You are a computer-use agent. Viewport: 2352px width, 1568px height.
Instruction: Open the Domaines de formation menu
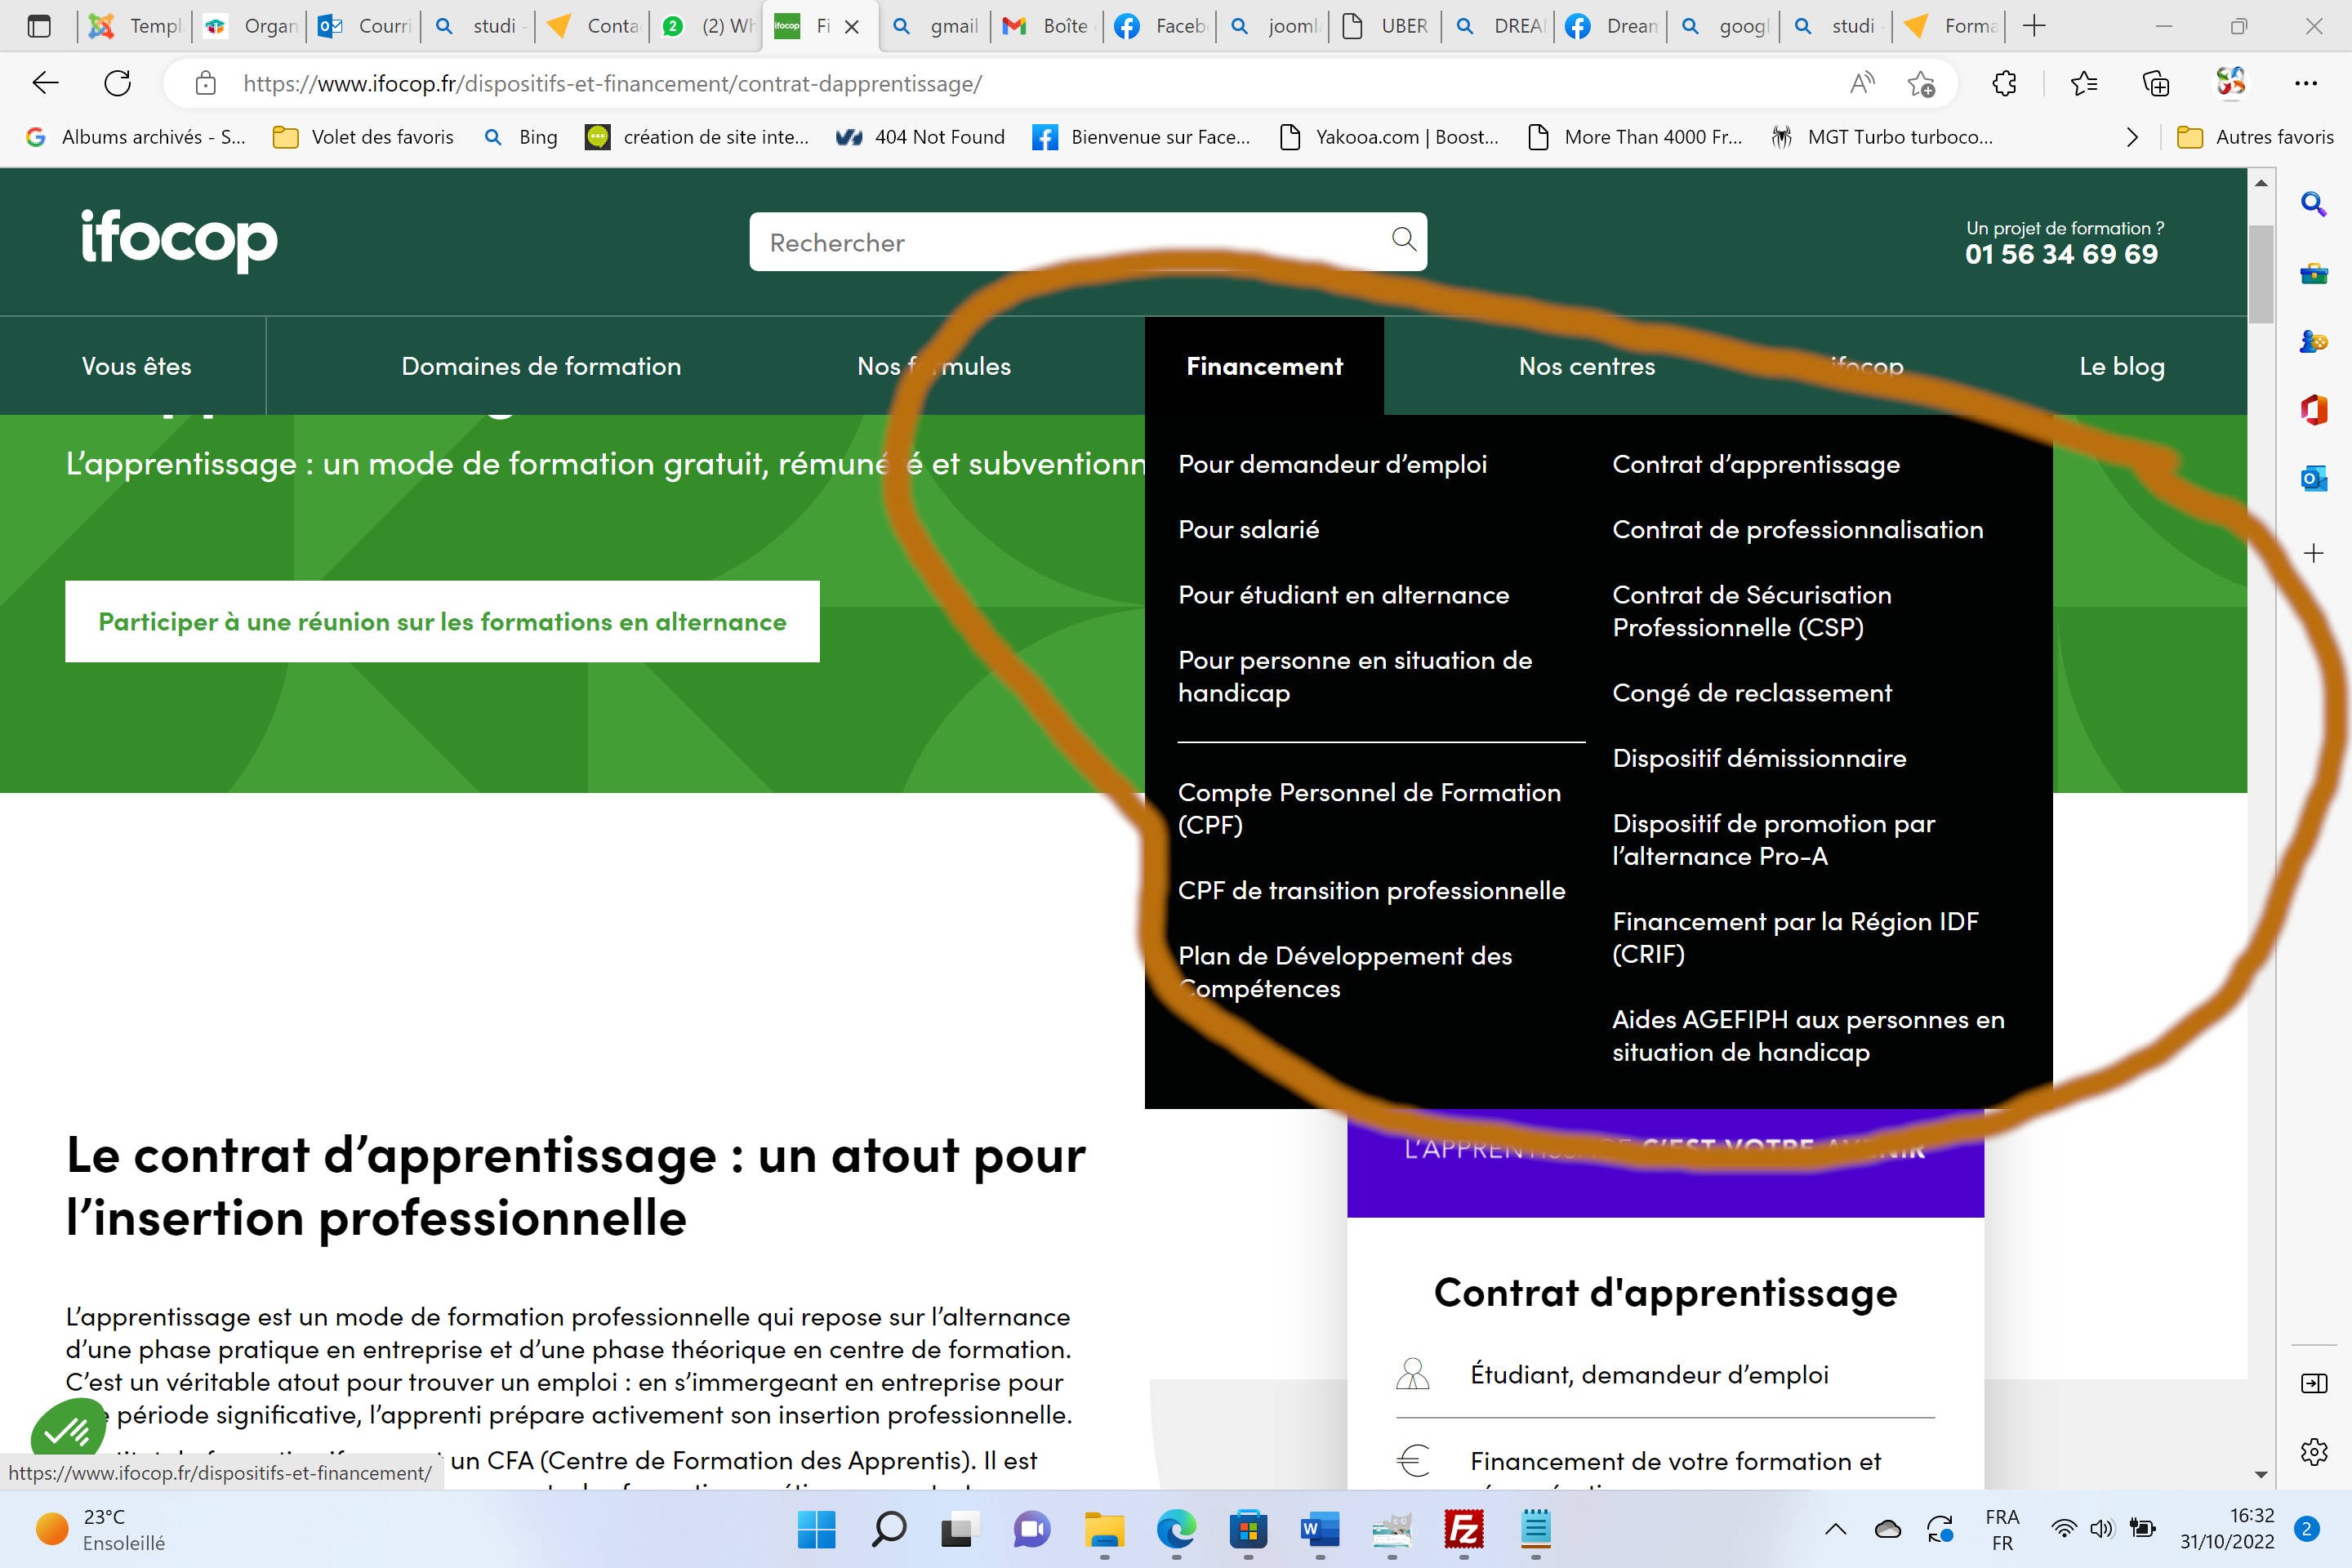coord(541,366)
